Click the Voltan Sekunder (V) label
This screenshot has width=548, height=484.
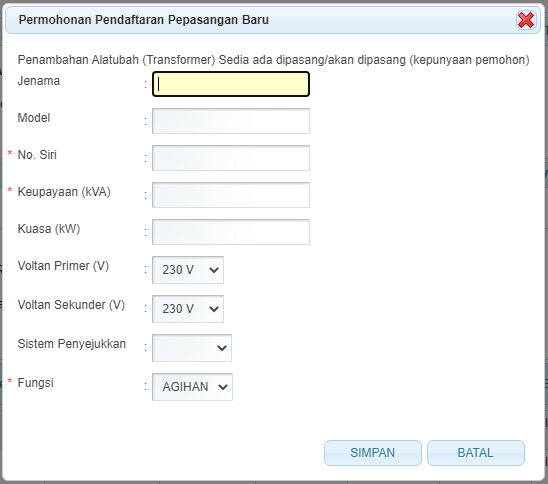tap(71, 305)
